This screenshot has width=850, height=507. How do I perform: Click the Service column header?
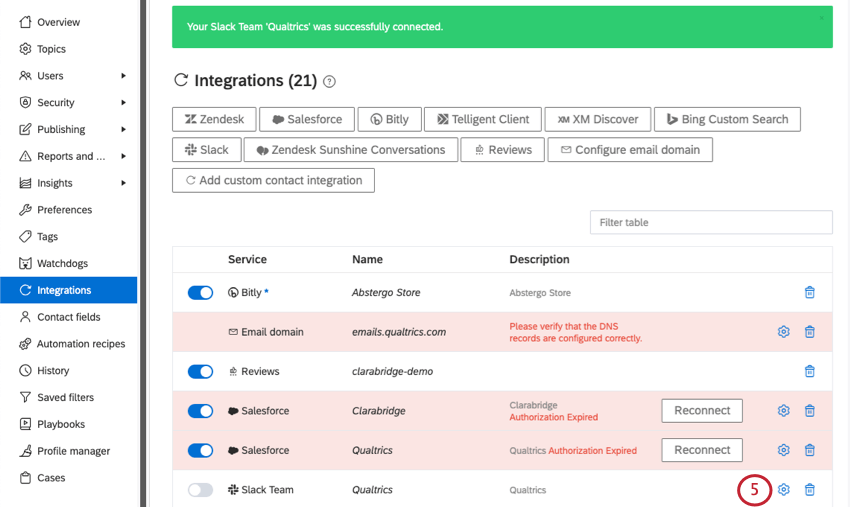[x=247, y=259]
